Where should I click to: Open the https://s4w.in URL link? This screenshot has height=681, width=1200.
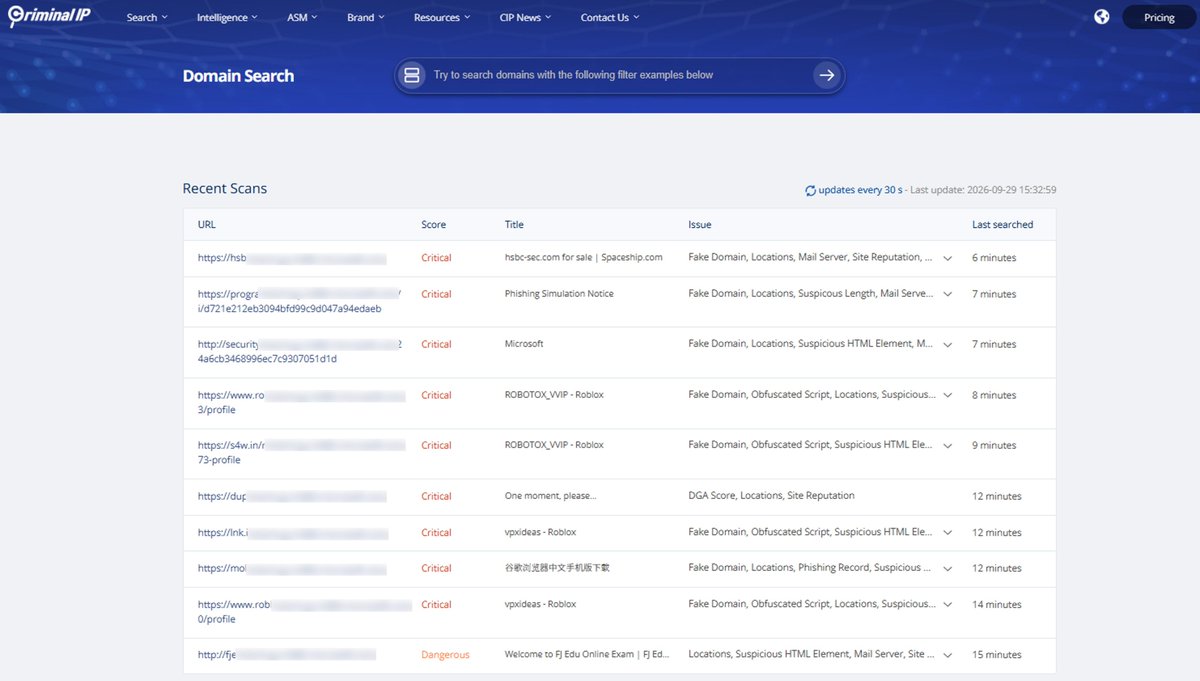tap(301, 452)
